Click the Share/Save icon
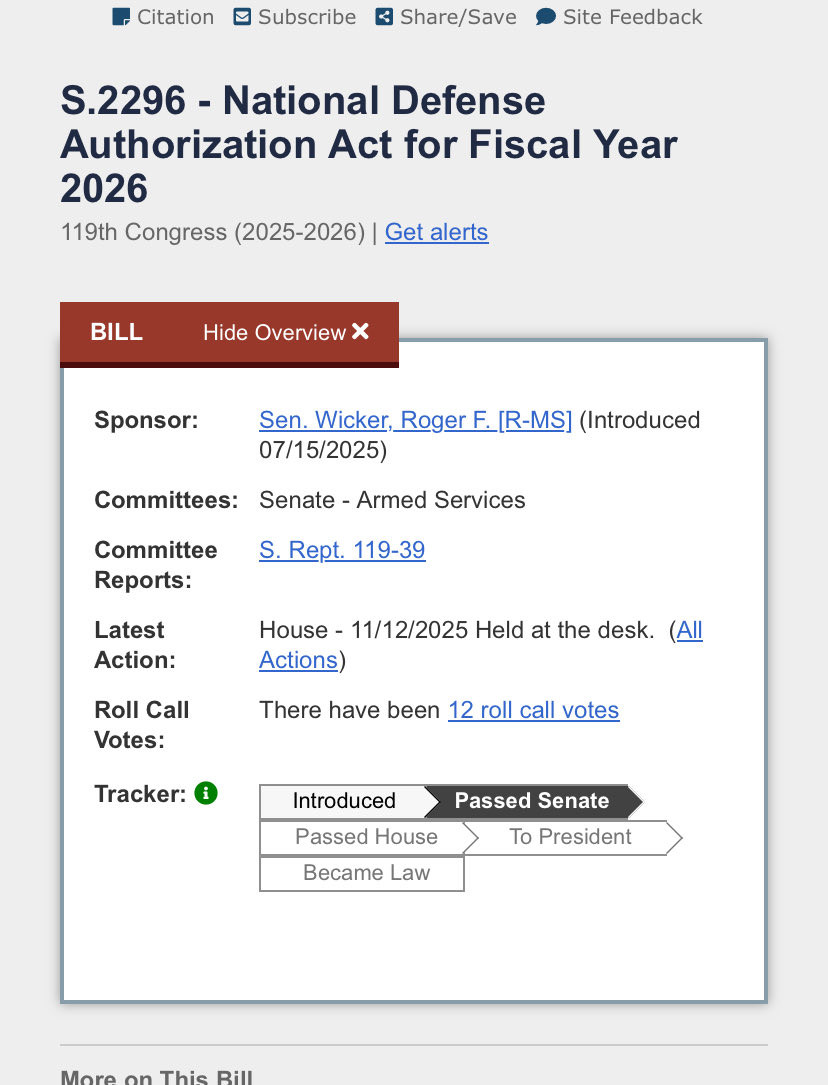 384,17
